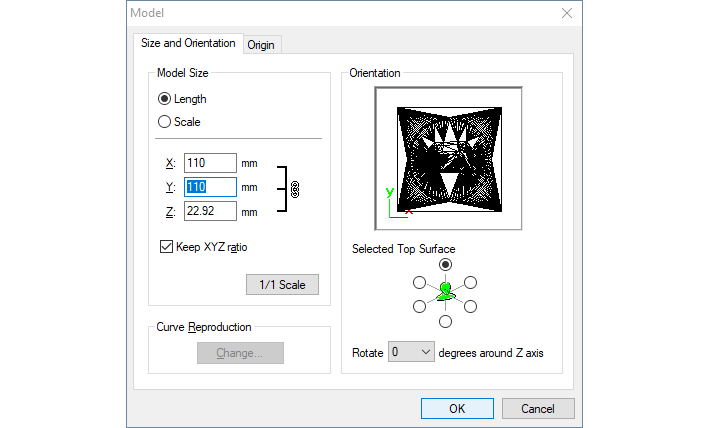The width and height of the screenshot is (708, 428).
Task: Switch to Size and Orientation tab
Action: [188, 43]
